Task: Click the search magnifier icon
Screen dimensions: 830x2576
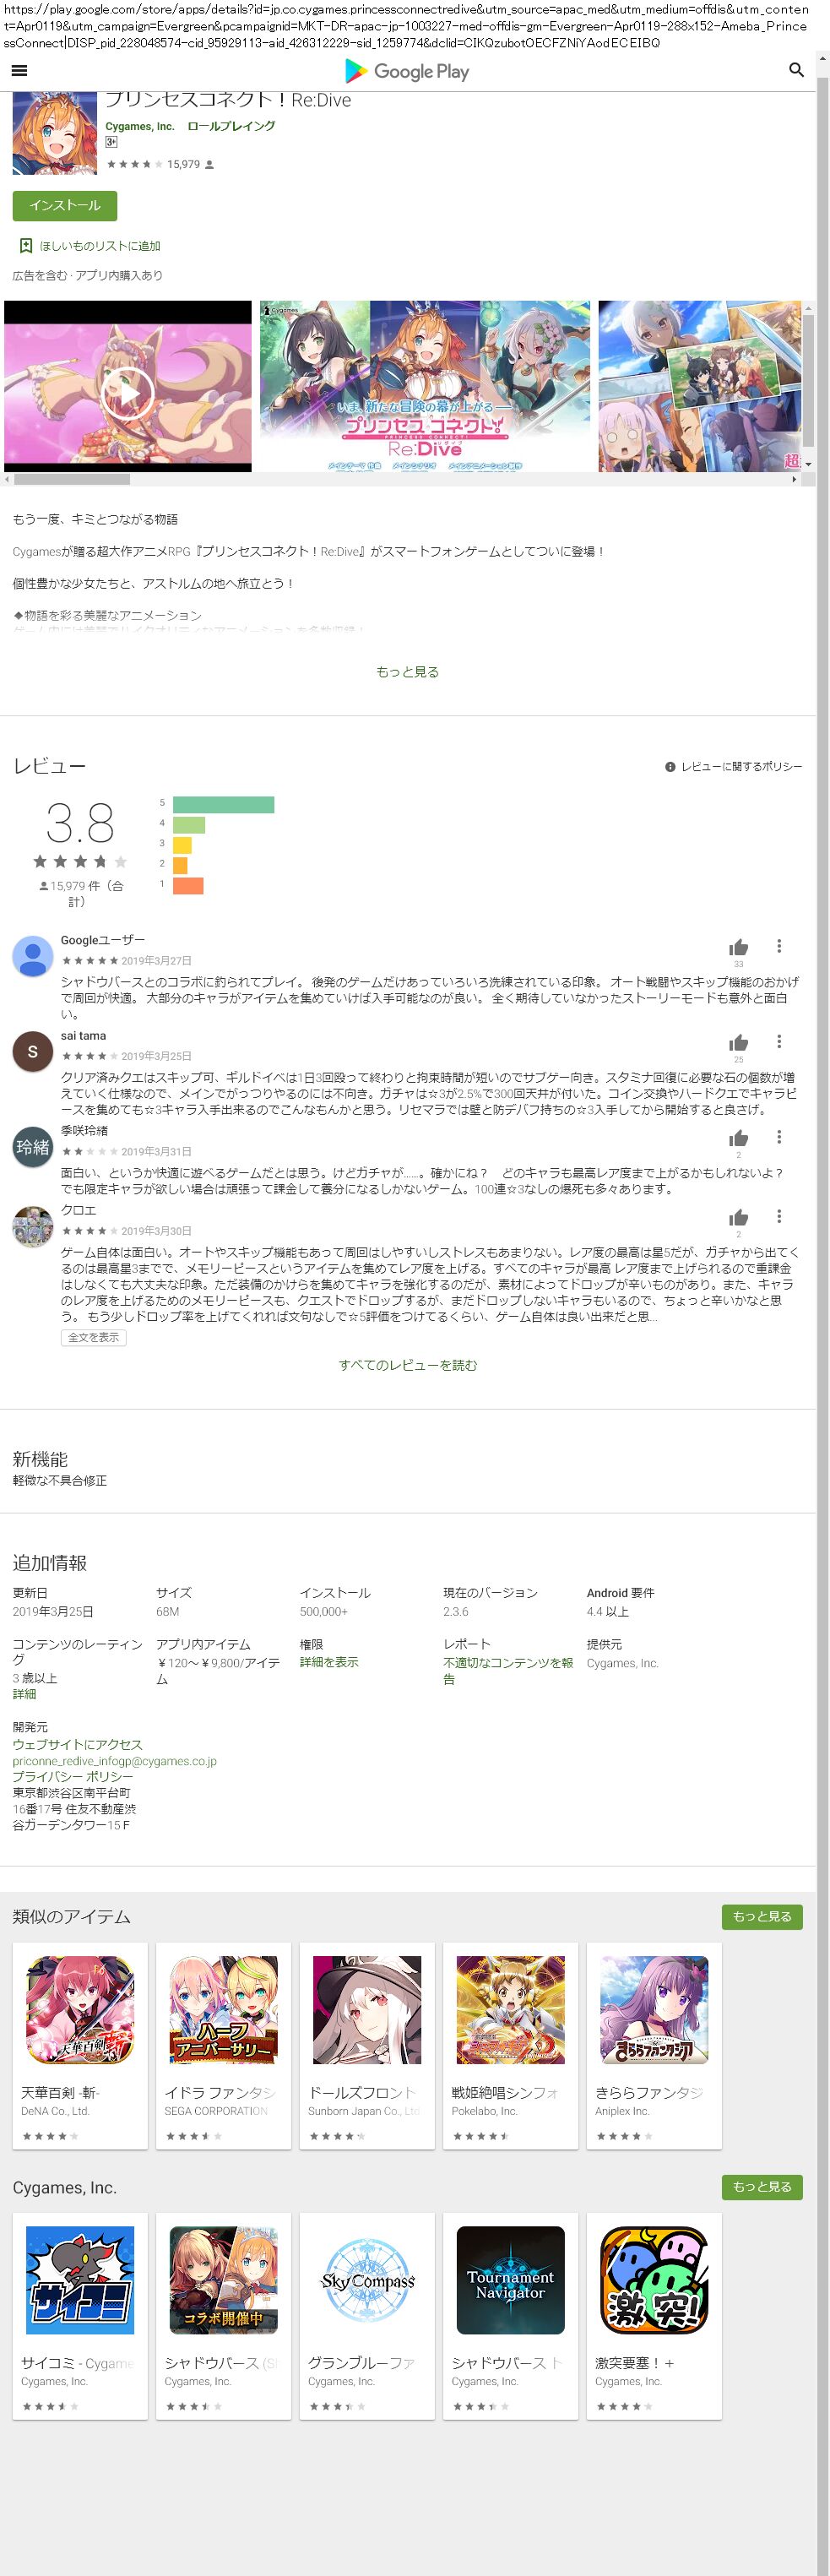Action: tap(796, 70)
